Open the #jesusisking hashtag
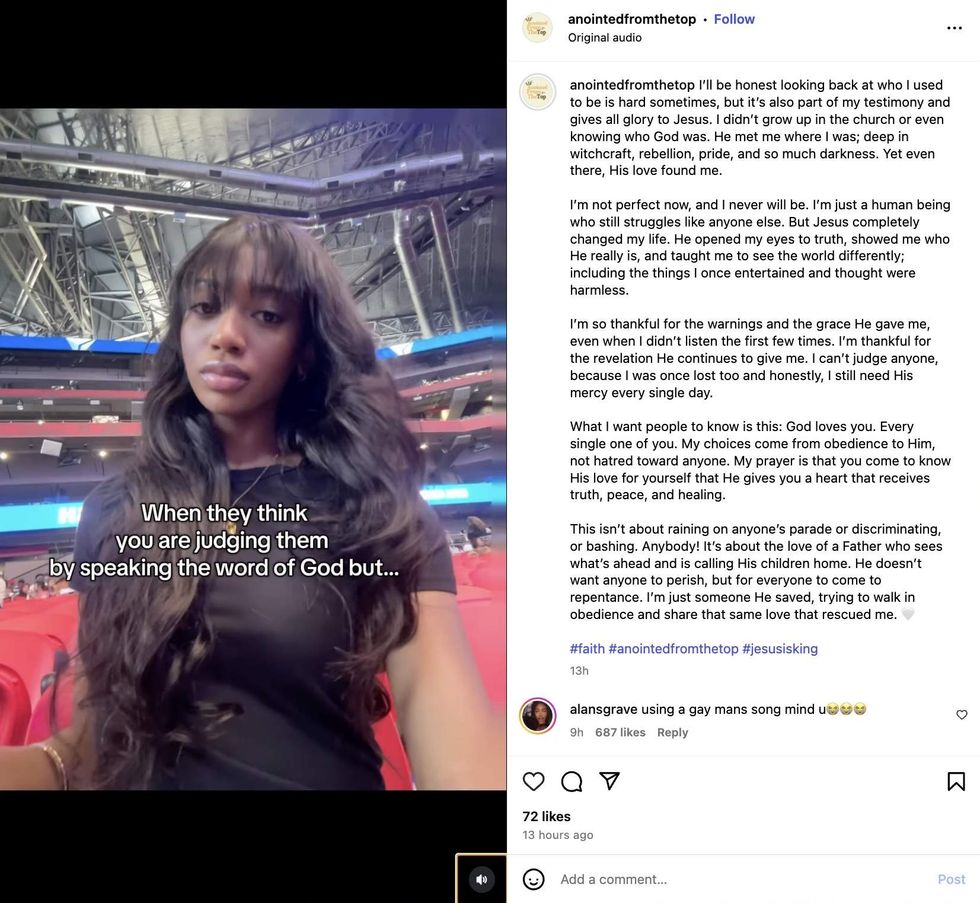The width and height of the screenshot is (980, 903). (x=780, y=649)
